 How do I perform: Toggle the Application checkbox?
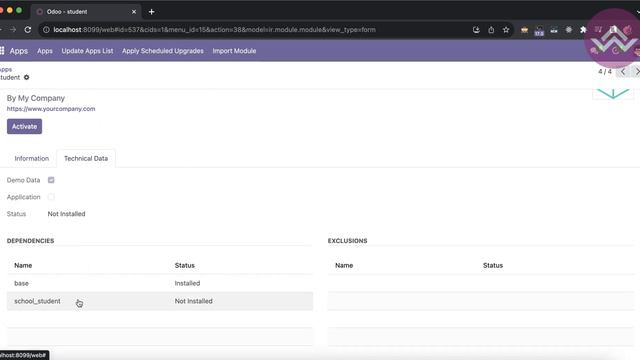[x=51, y=197]
